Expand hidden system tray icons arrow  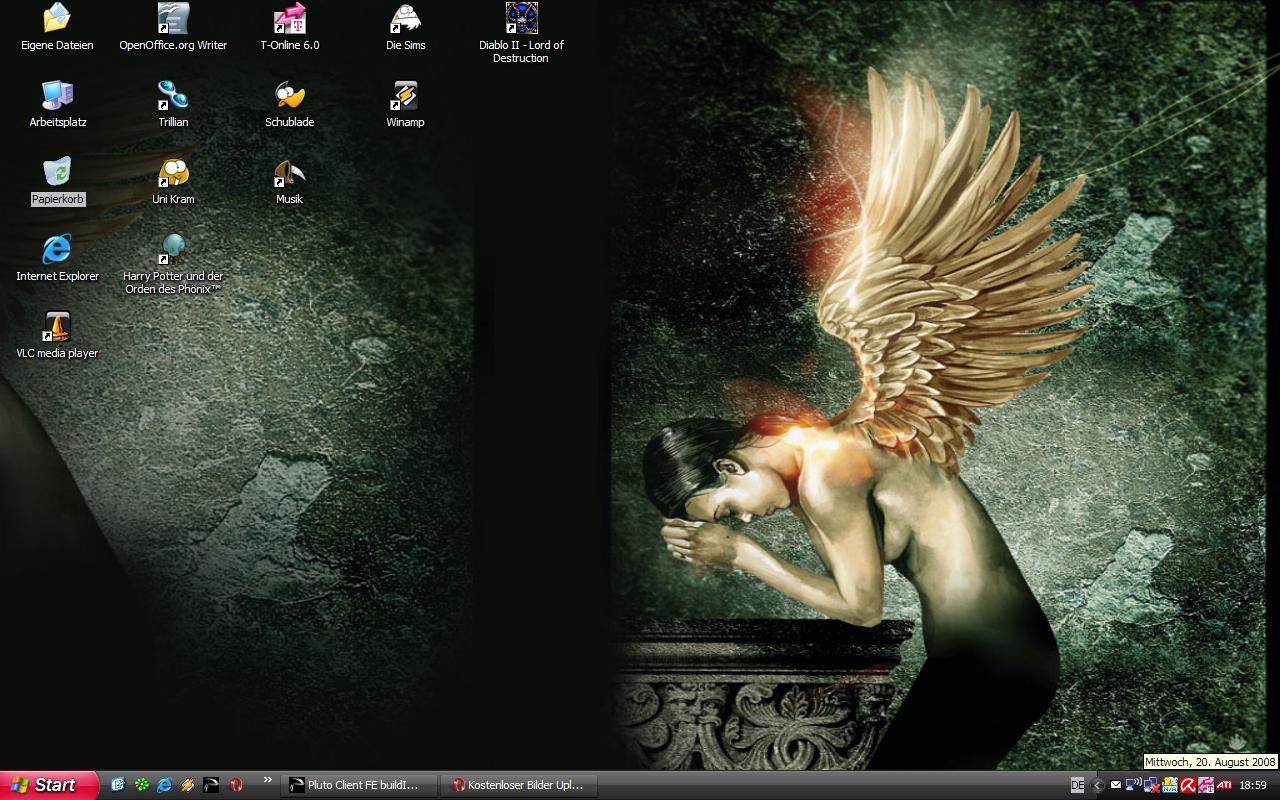pos(1098,785)
